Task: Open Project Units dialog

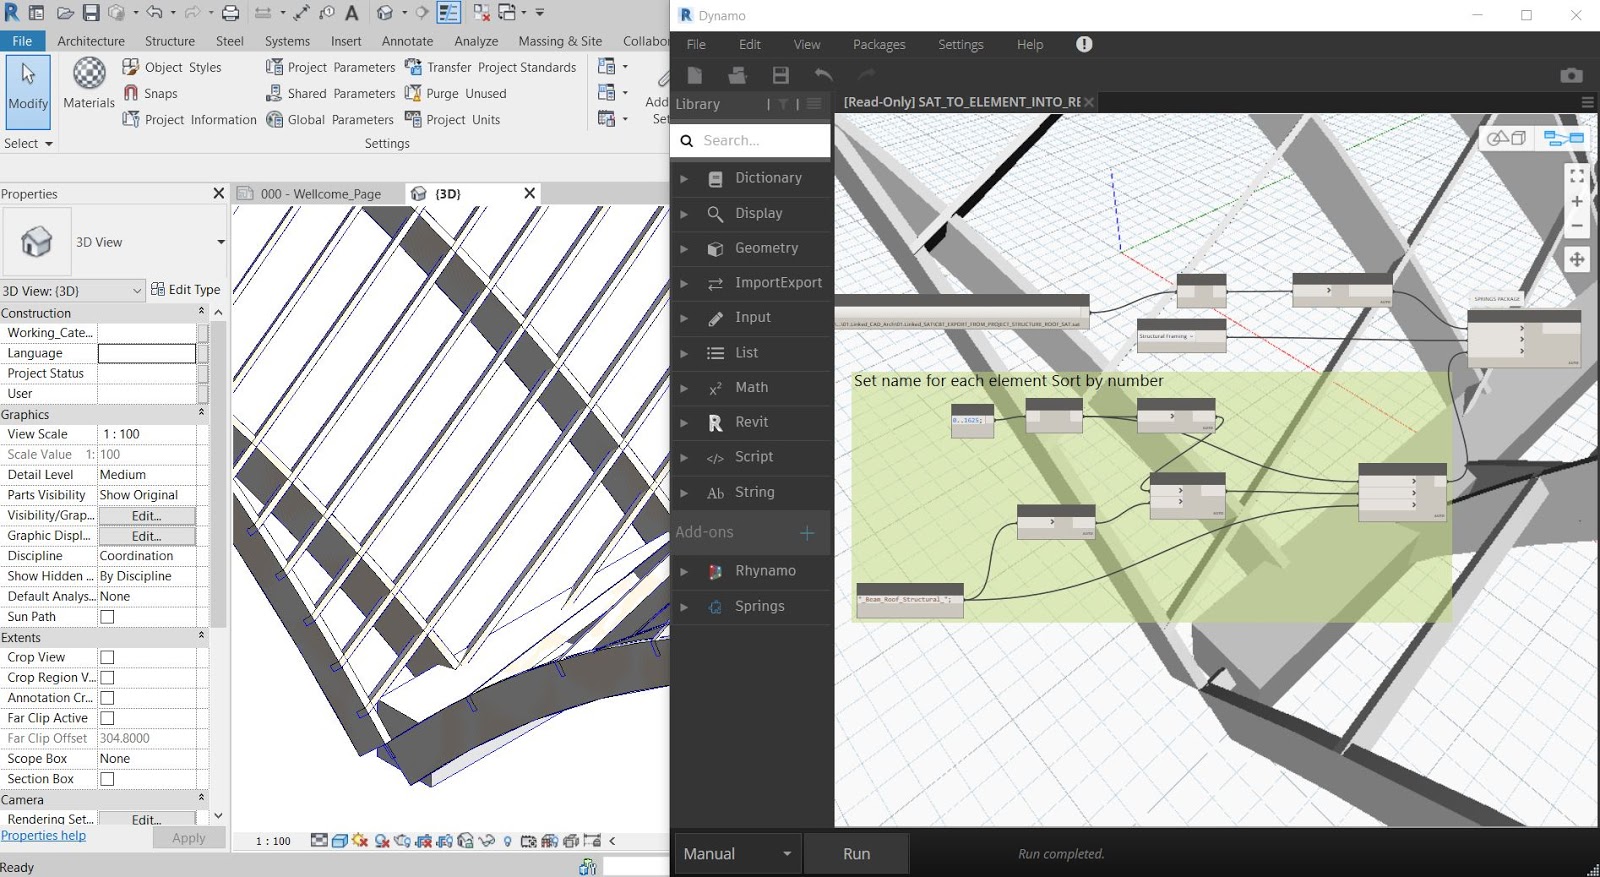Action: [x=452, y=119]
